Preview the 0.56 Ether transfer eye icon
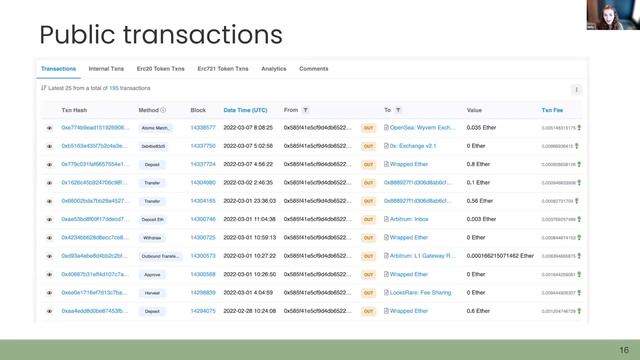The height and width of the screenshot is (360, 640). tap(49, 202)
